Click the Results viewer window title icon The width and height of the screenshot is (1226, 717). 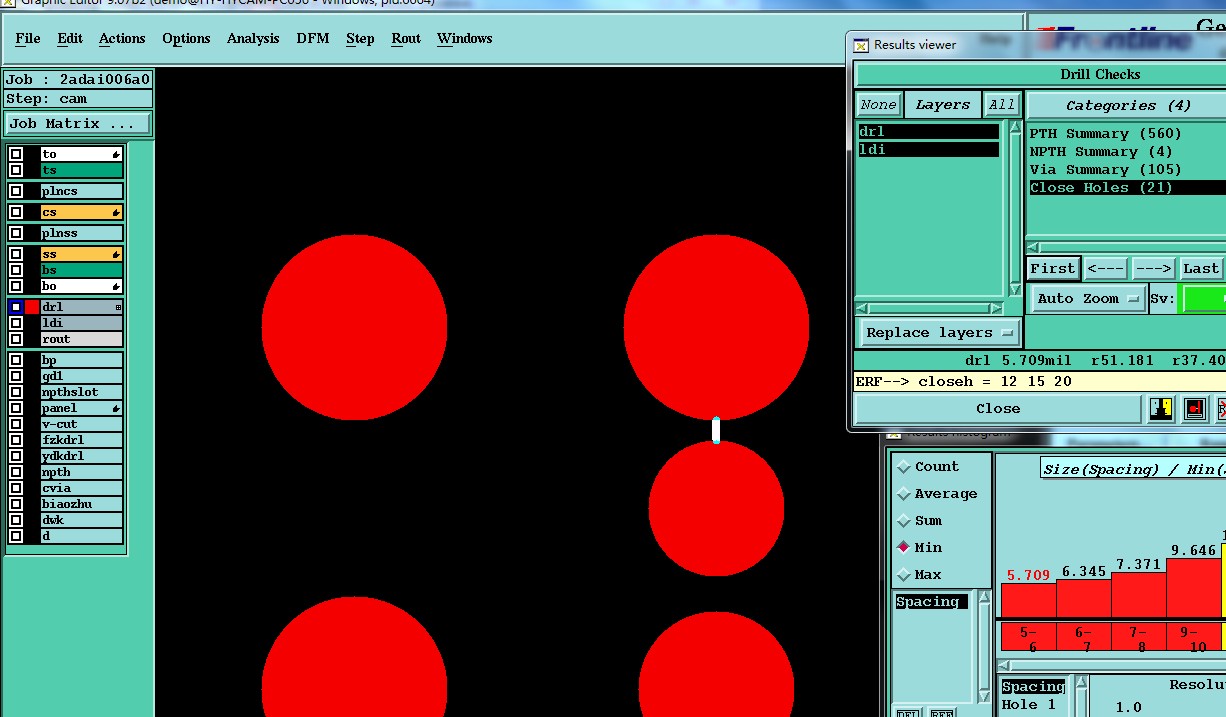click(x=861, y=45)
